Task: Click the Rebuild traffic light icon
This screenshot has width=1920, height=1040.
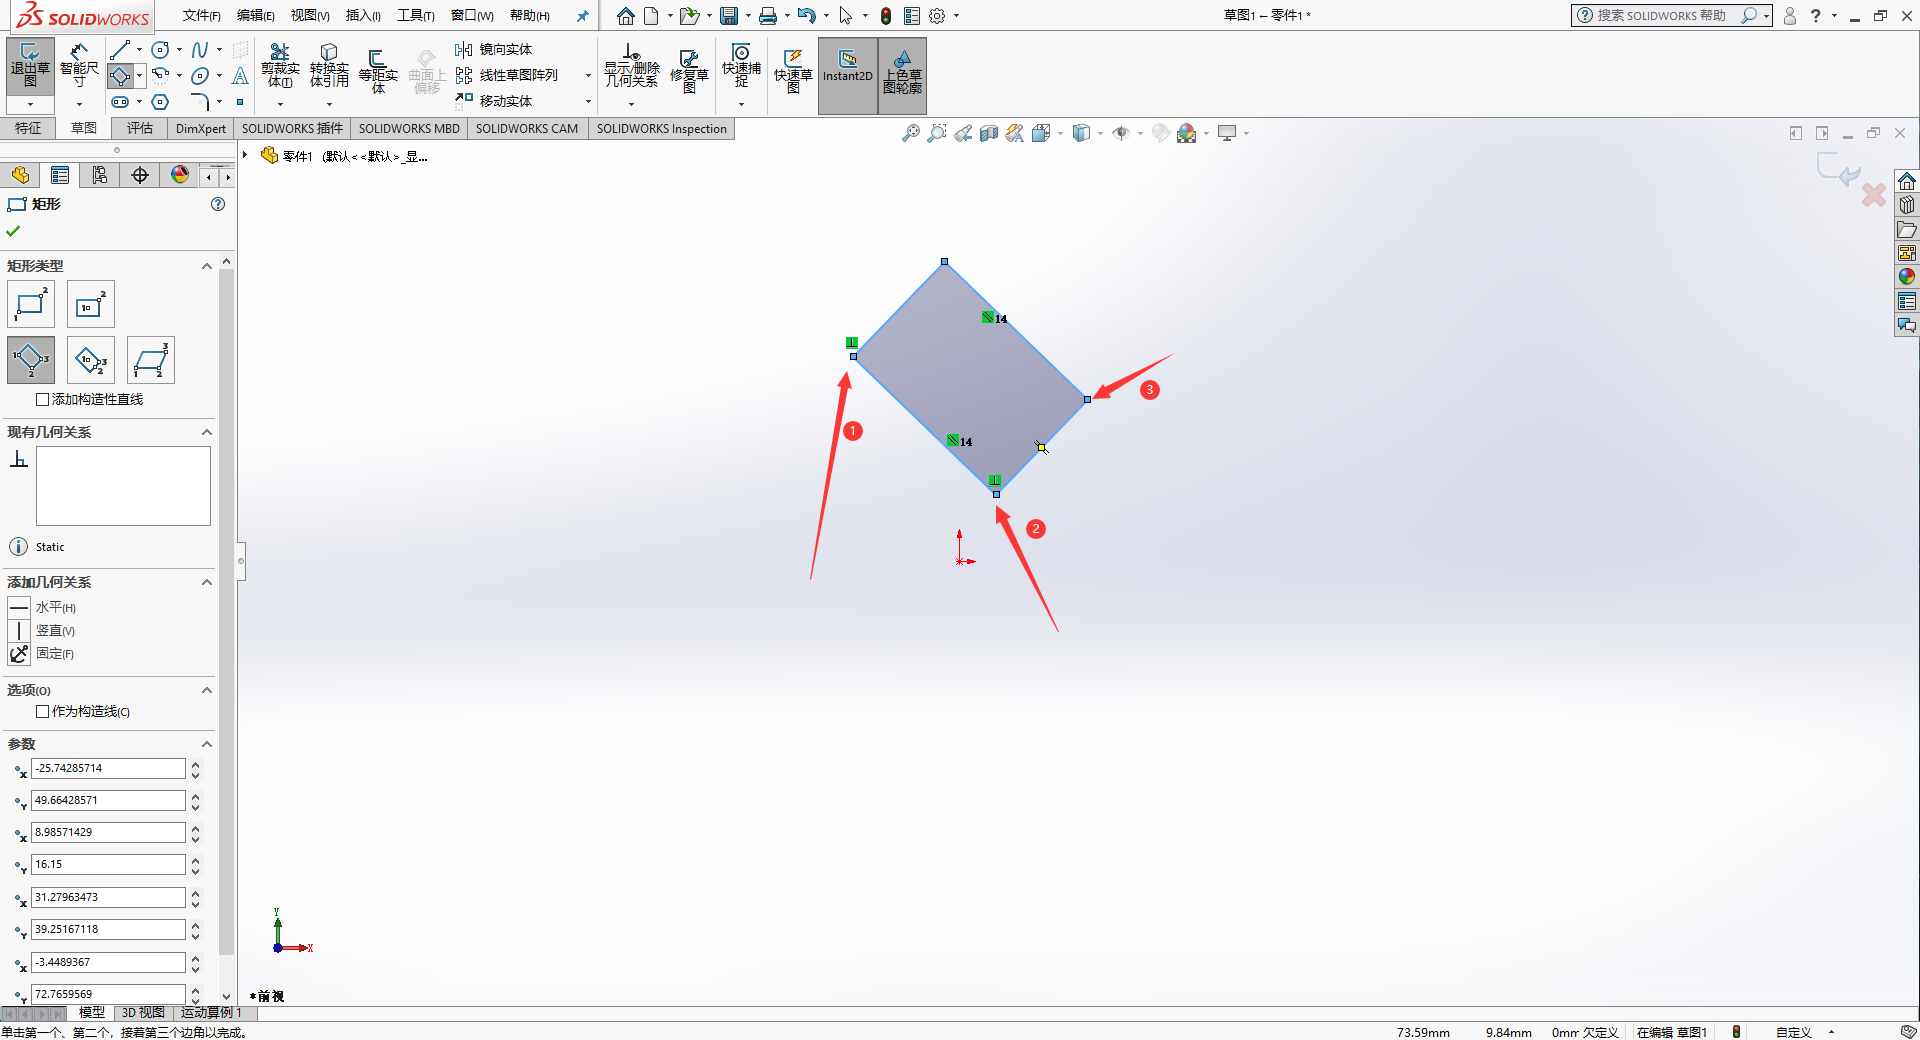Action: tap(886, 15)
